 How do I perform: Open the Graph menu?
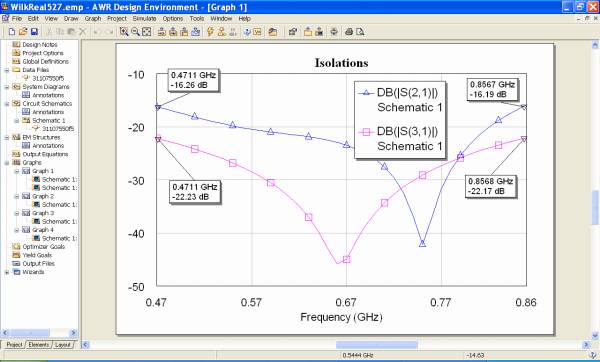tap(93, 18)
